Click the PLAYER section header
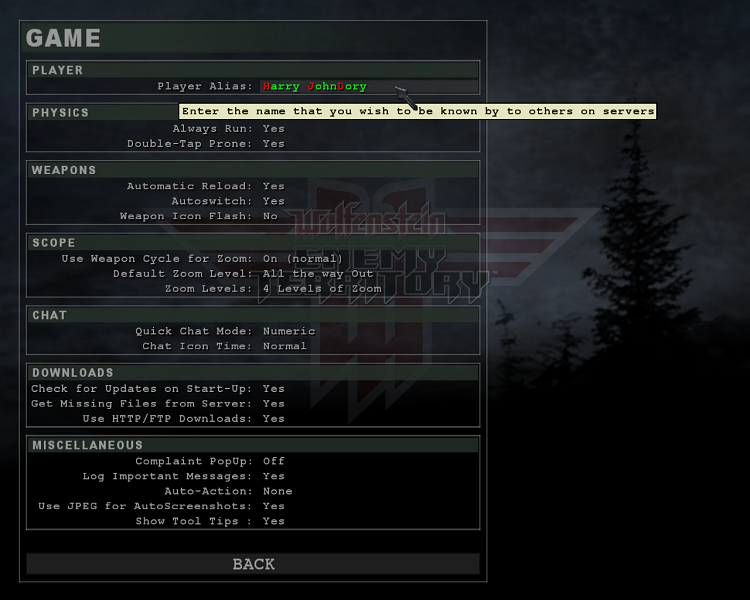Viewport: 750px width, 600px height. tap(253, 70)
